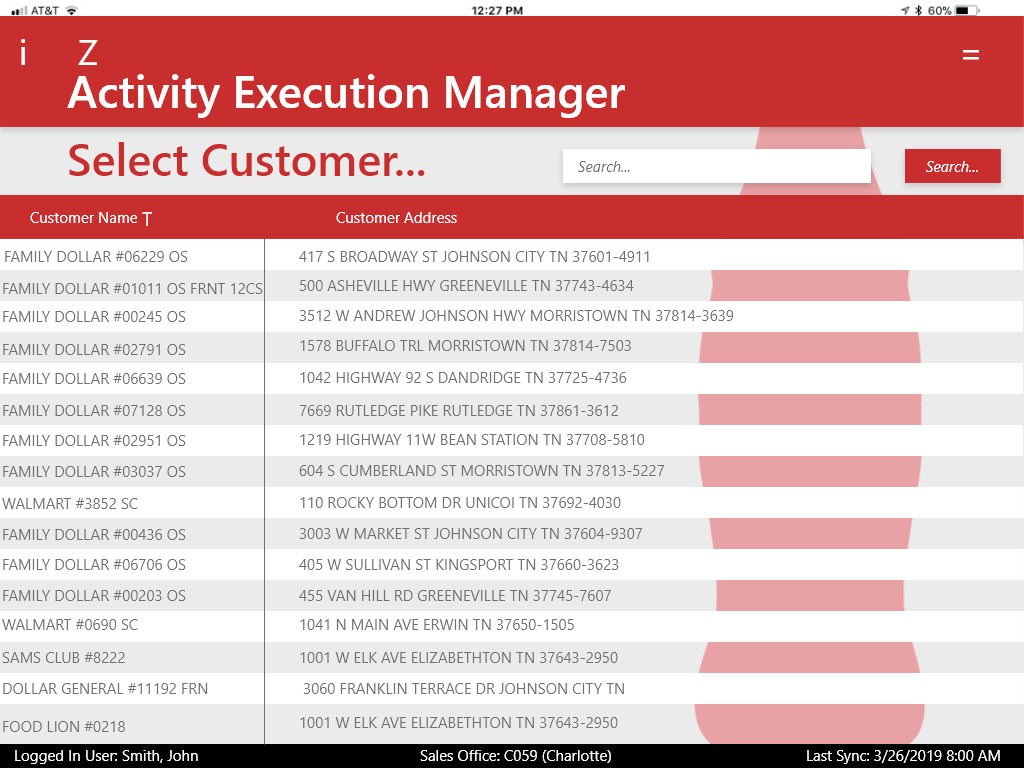Select WALMART #0690 SC customer
The height and width of the screenshot is (768, 1024).
(x=70, y=624)
